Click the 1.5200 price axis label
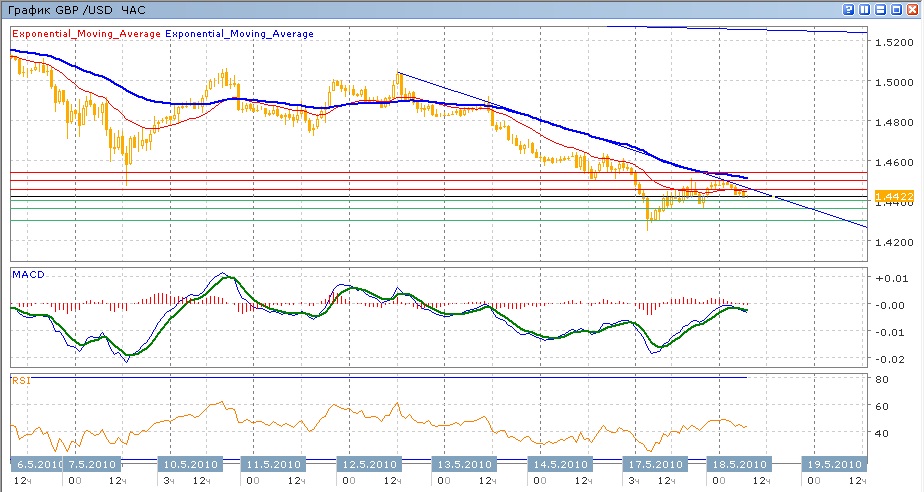This screenshot has width=924, height=492. point(892,43)
